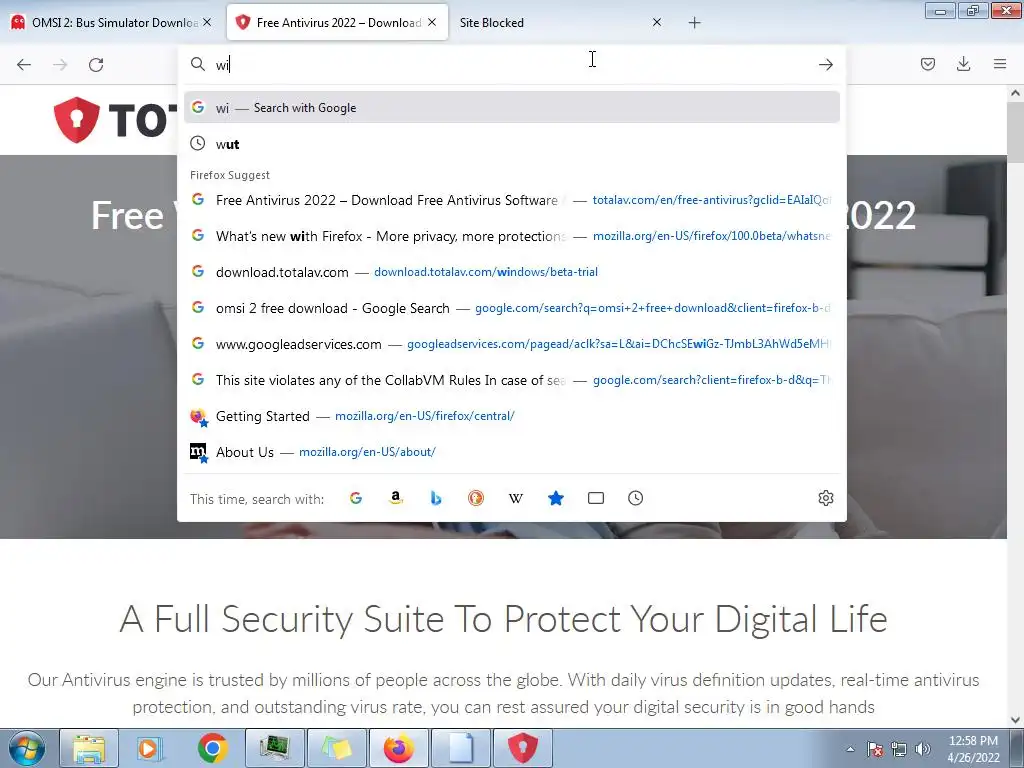Search this time with Wikipedia icon
This screenshot has height=768, width=1024.
516,498
